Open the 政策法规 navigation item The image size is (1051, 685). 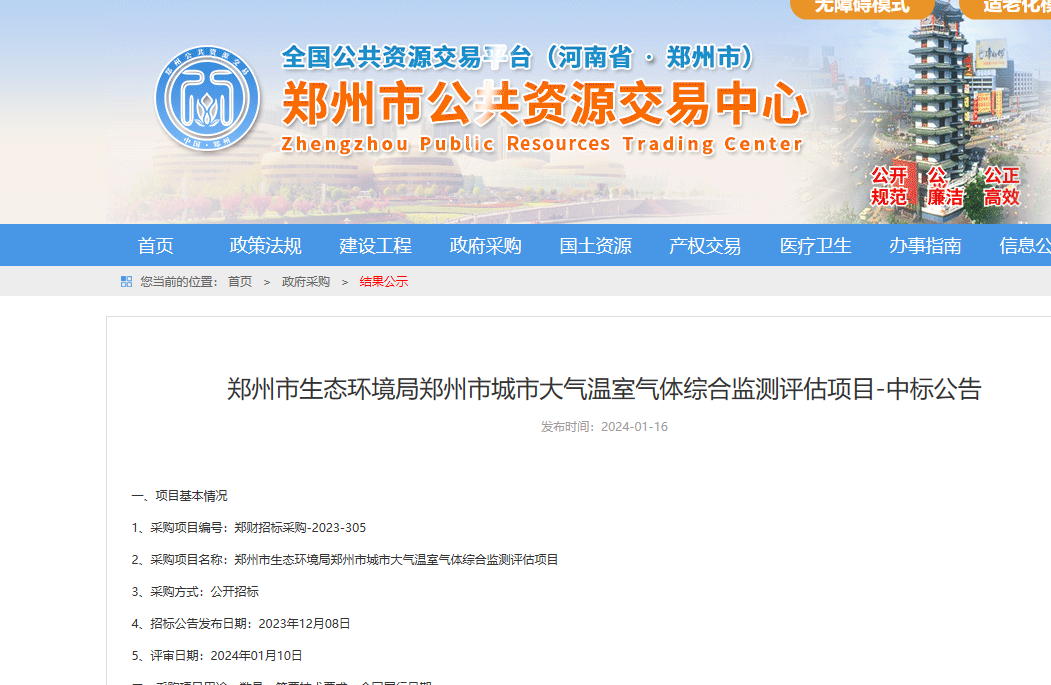tap(265, 246)
